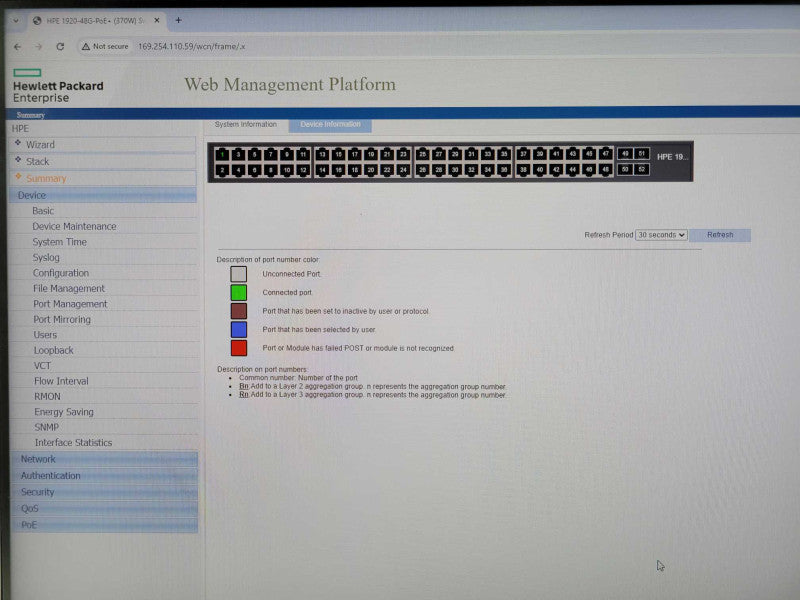Select port 48 on the switch panel

[605, 170]
